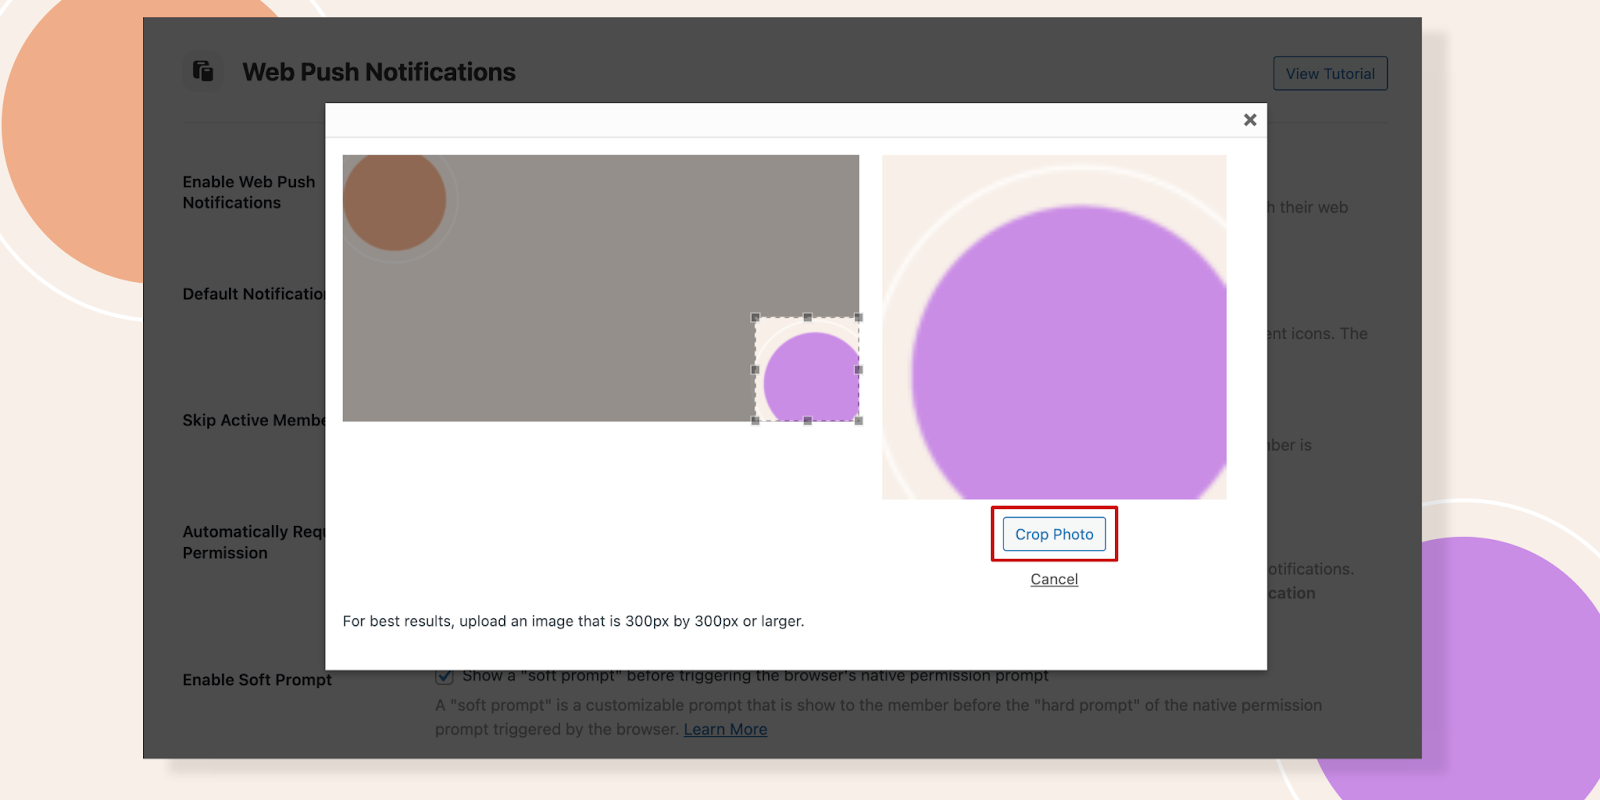Click the middle-left crop selection handle
1600x800 pixels.
coord(755,370)
